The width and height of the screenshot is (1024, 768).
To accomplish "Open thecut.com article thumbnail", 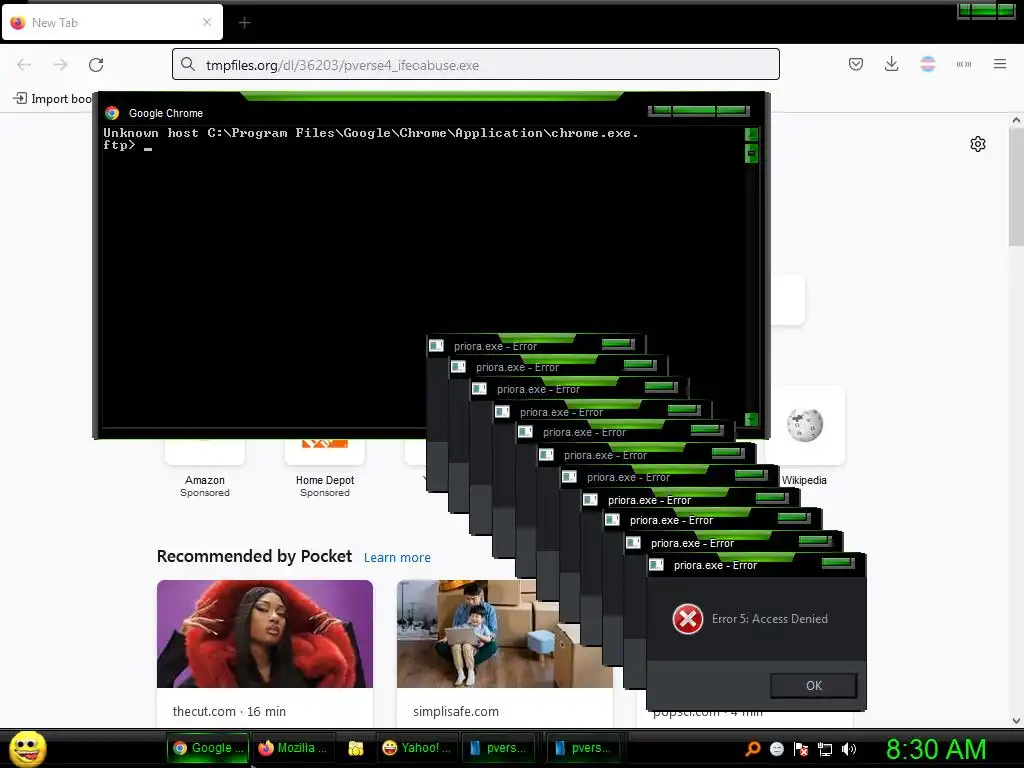I will click(264, 633).
